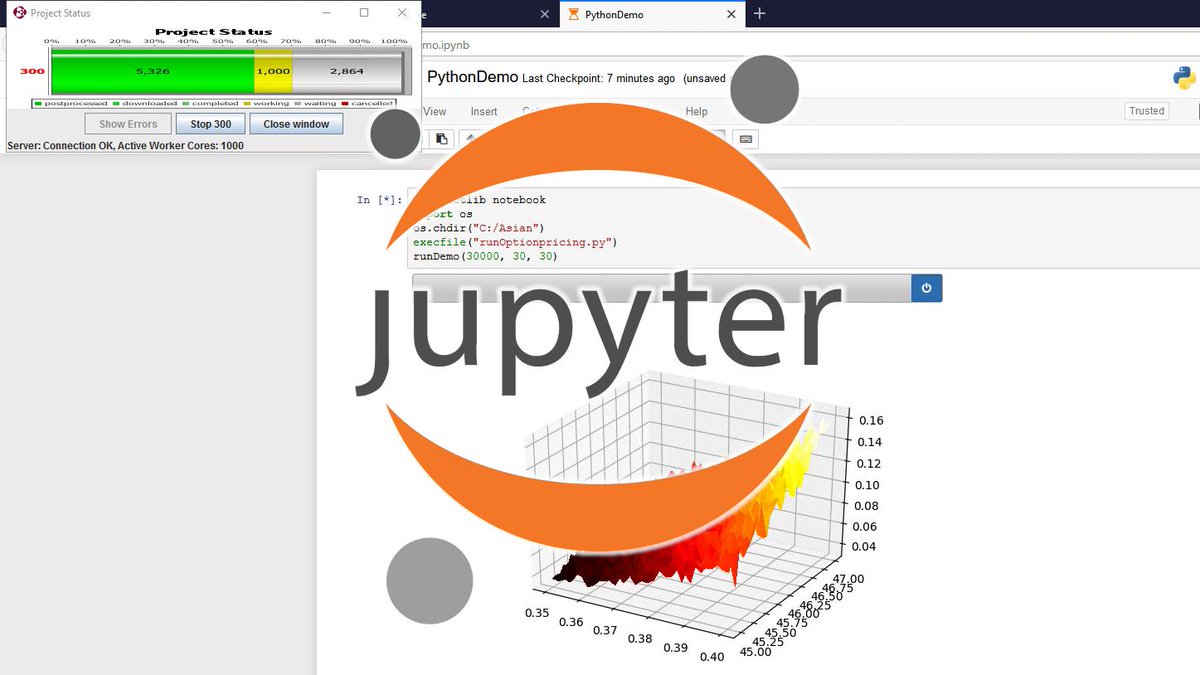Click the server connection status text

click(x=125, y=146)
